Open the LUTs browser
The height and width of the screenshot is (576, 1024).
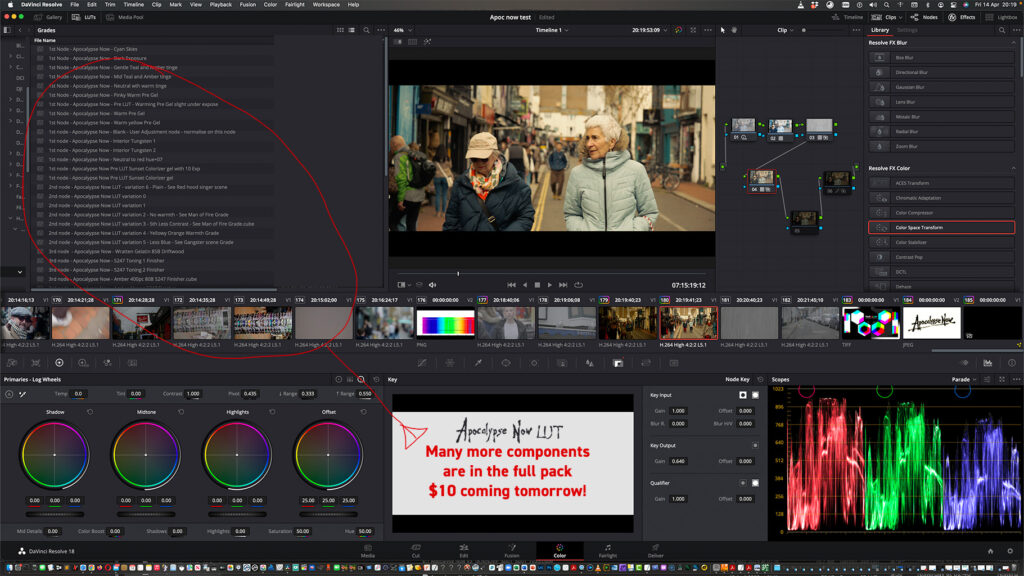coord(84,17)
